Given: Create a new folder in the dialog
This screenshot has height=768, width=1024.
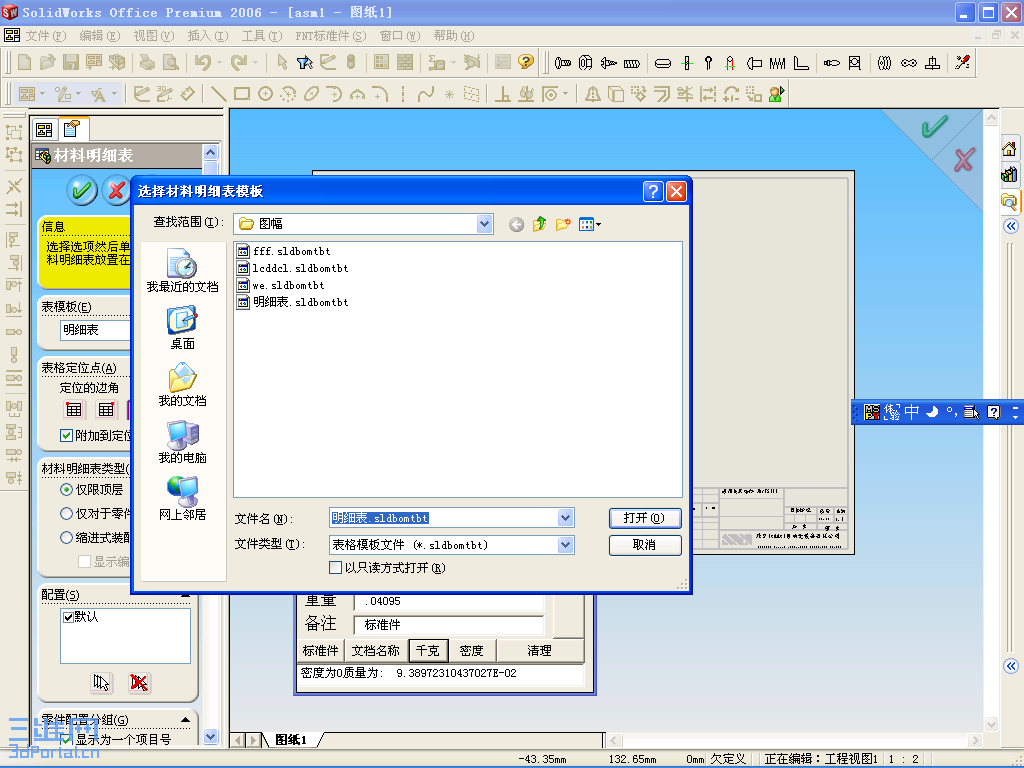Looking at the screenshot, I should coord(562,224).
